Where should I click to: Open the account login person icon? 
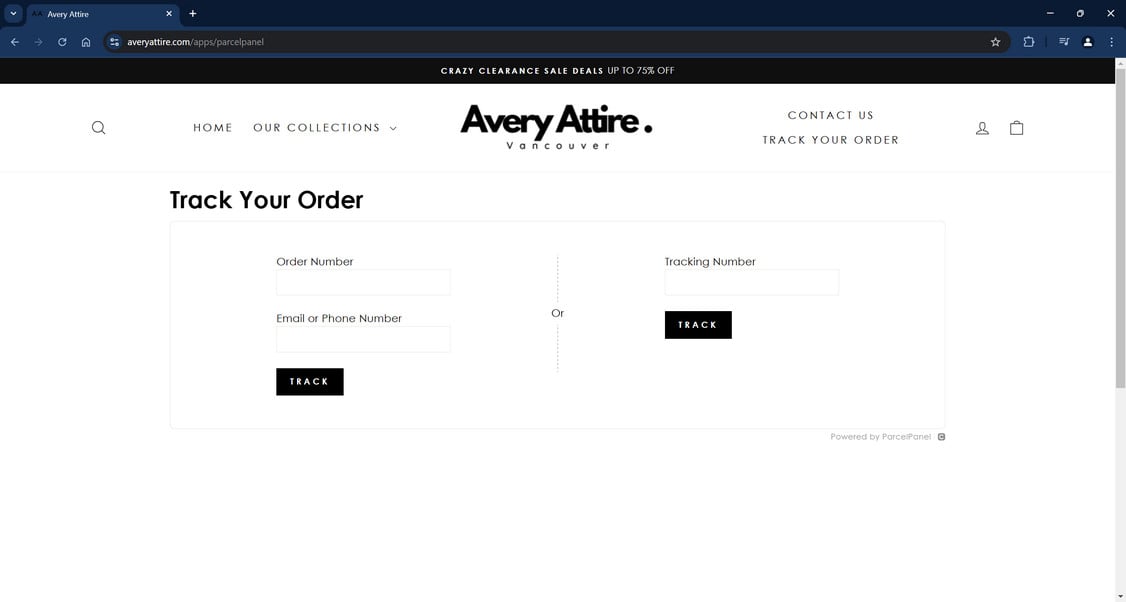click(x=982, y=128)
